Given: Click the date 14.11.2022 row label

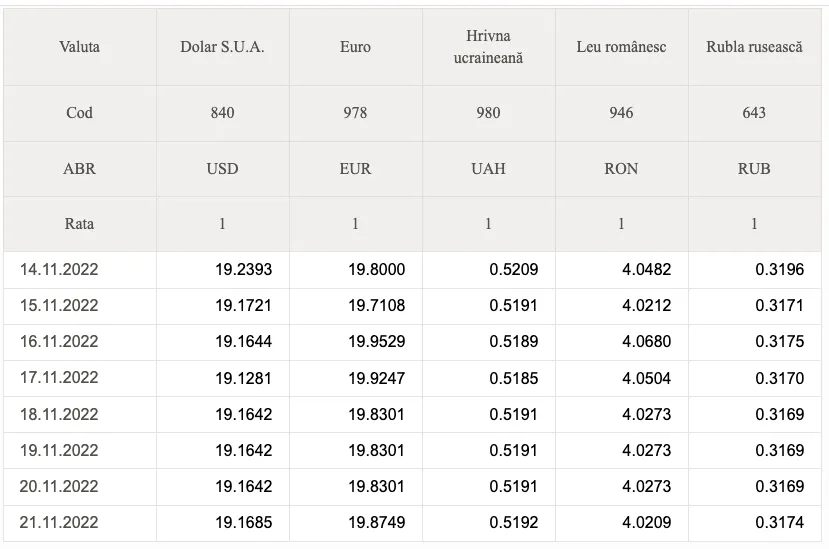Looking at the screenshot, I should click(59, 269).
